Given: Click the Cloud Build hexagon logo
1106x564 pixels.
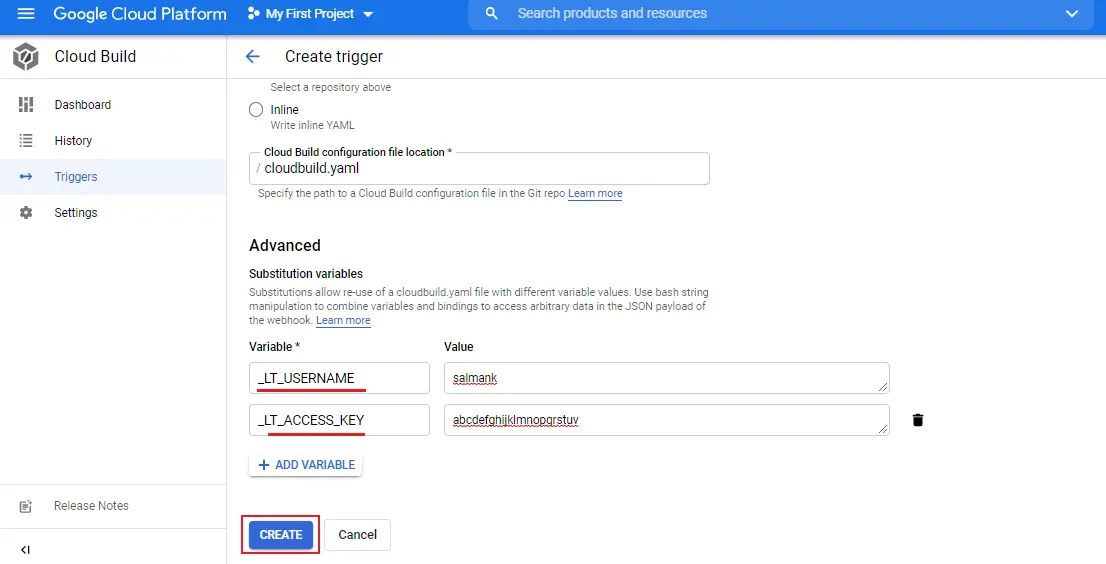Looking at the screenshot, I should click(25, 56).
